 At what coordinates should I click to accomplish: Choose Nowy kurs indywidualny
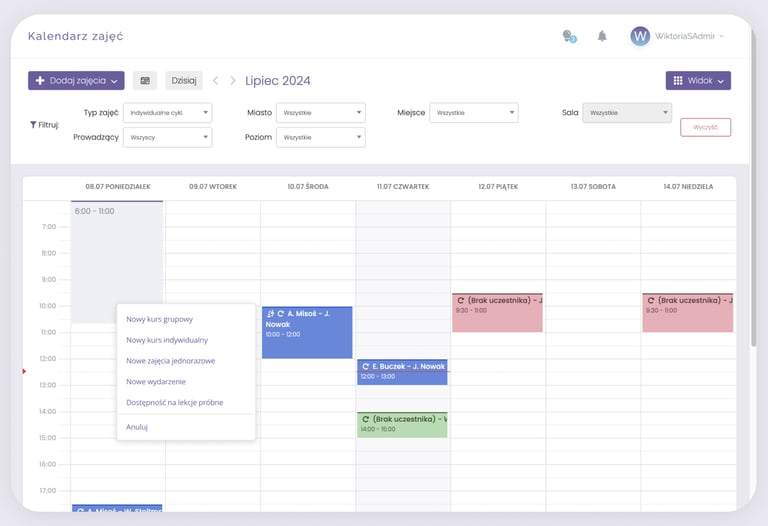167,340
